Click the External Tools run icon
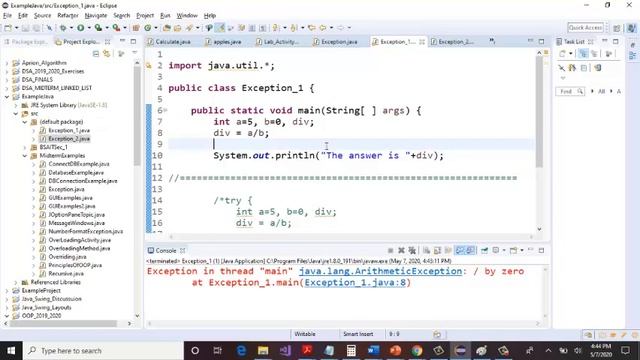The height and width of the screenshot is (360, 640). tap(116, 28)
